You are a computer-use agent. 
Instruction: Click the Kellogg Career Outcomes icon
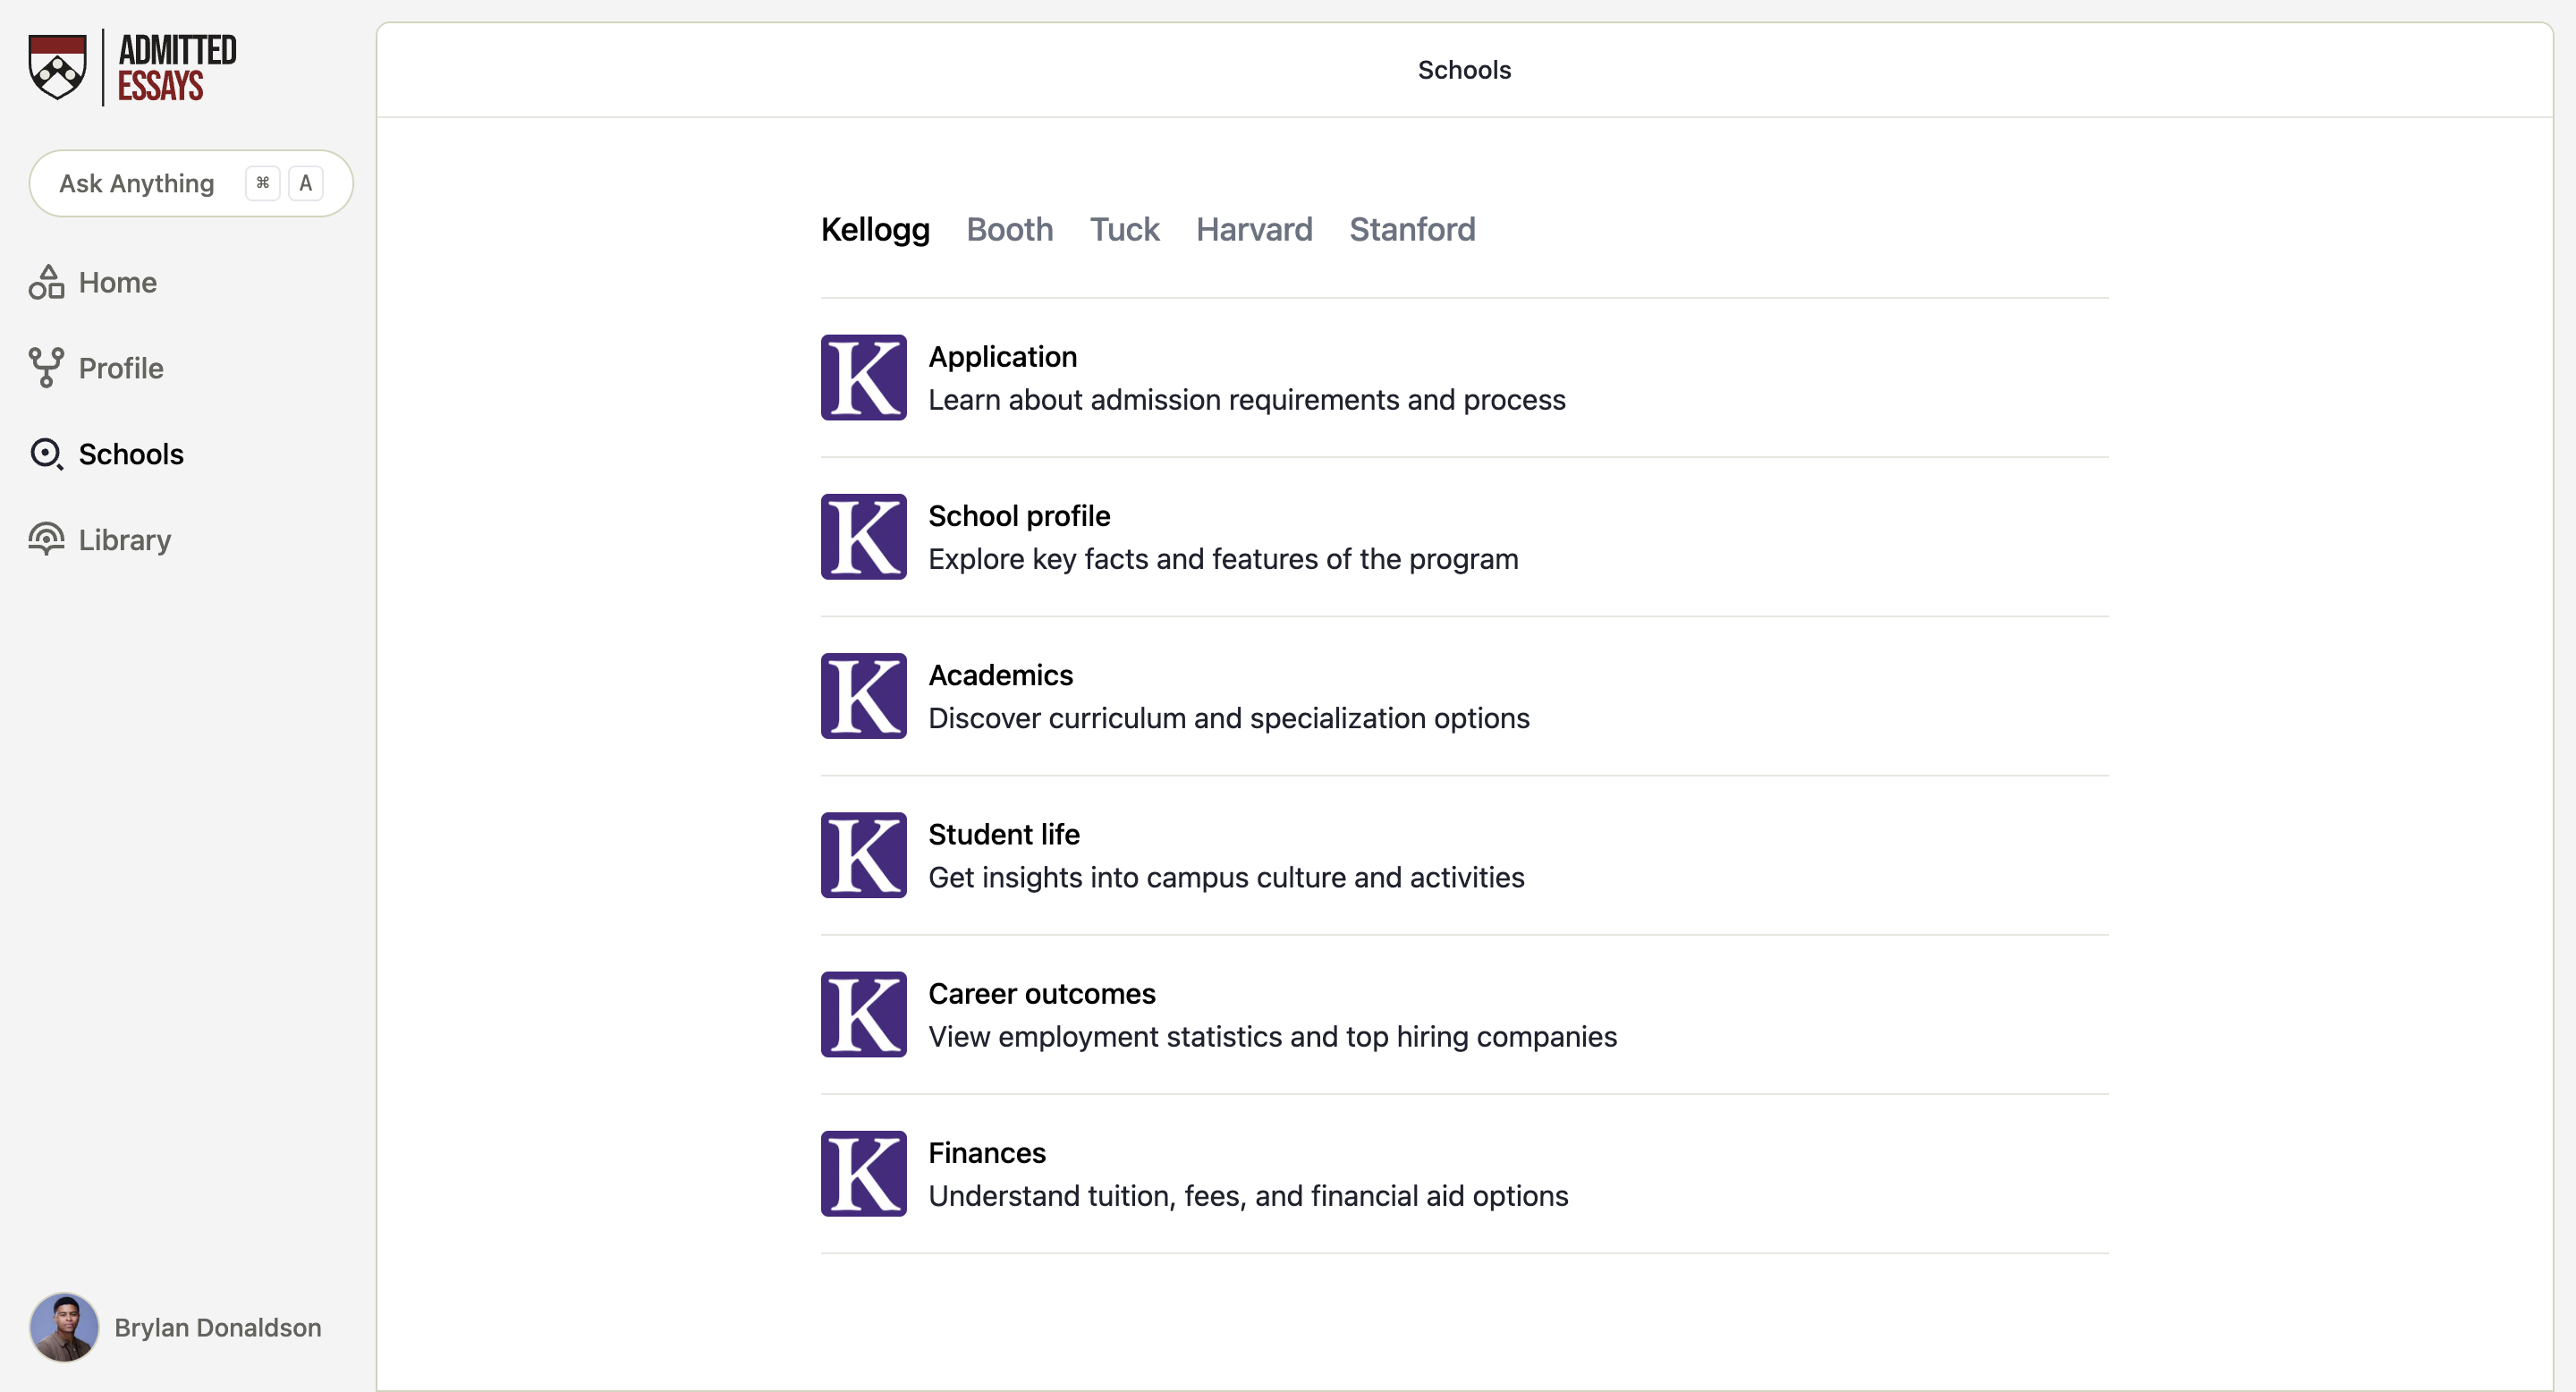(864, 1014)
